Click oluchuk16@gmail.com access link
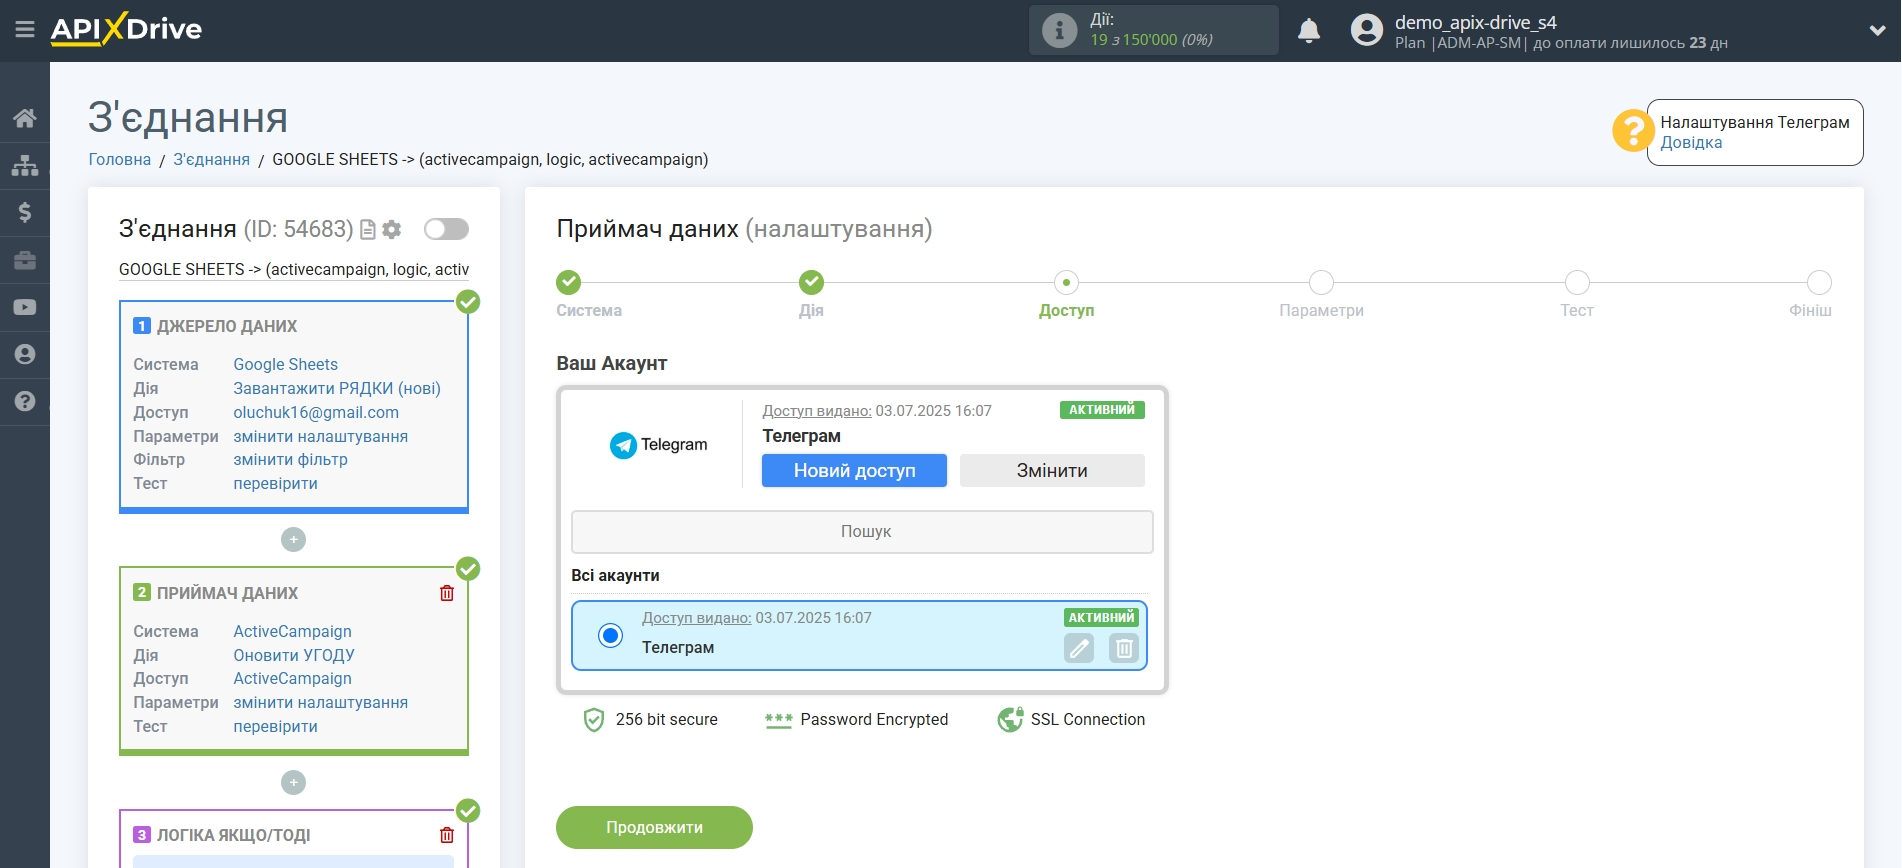This screenshot has width=1902, height=868. tap(316, 413)
